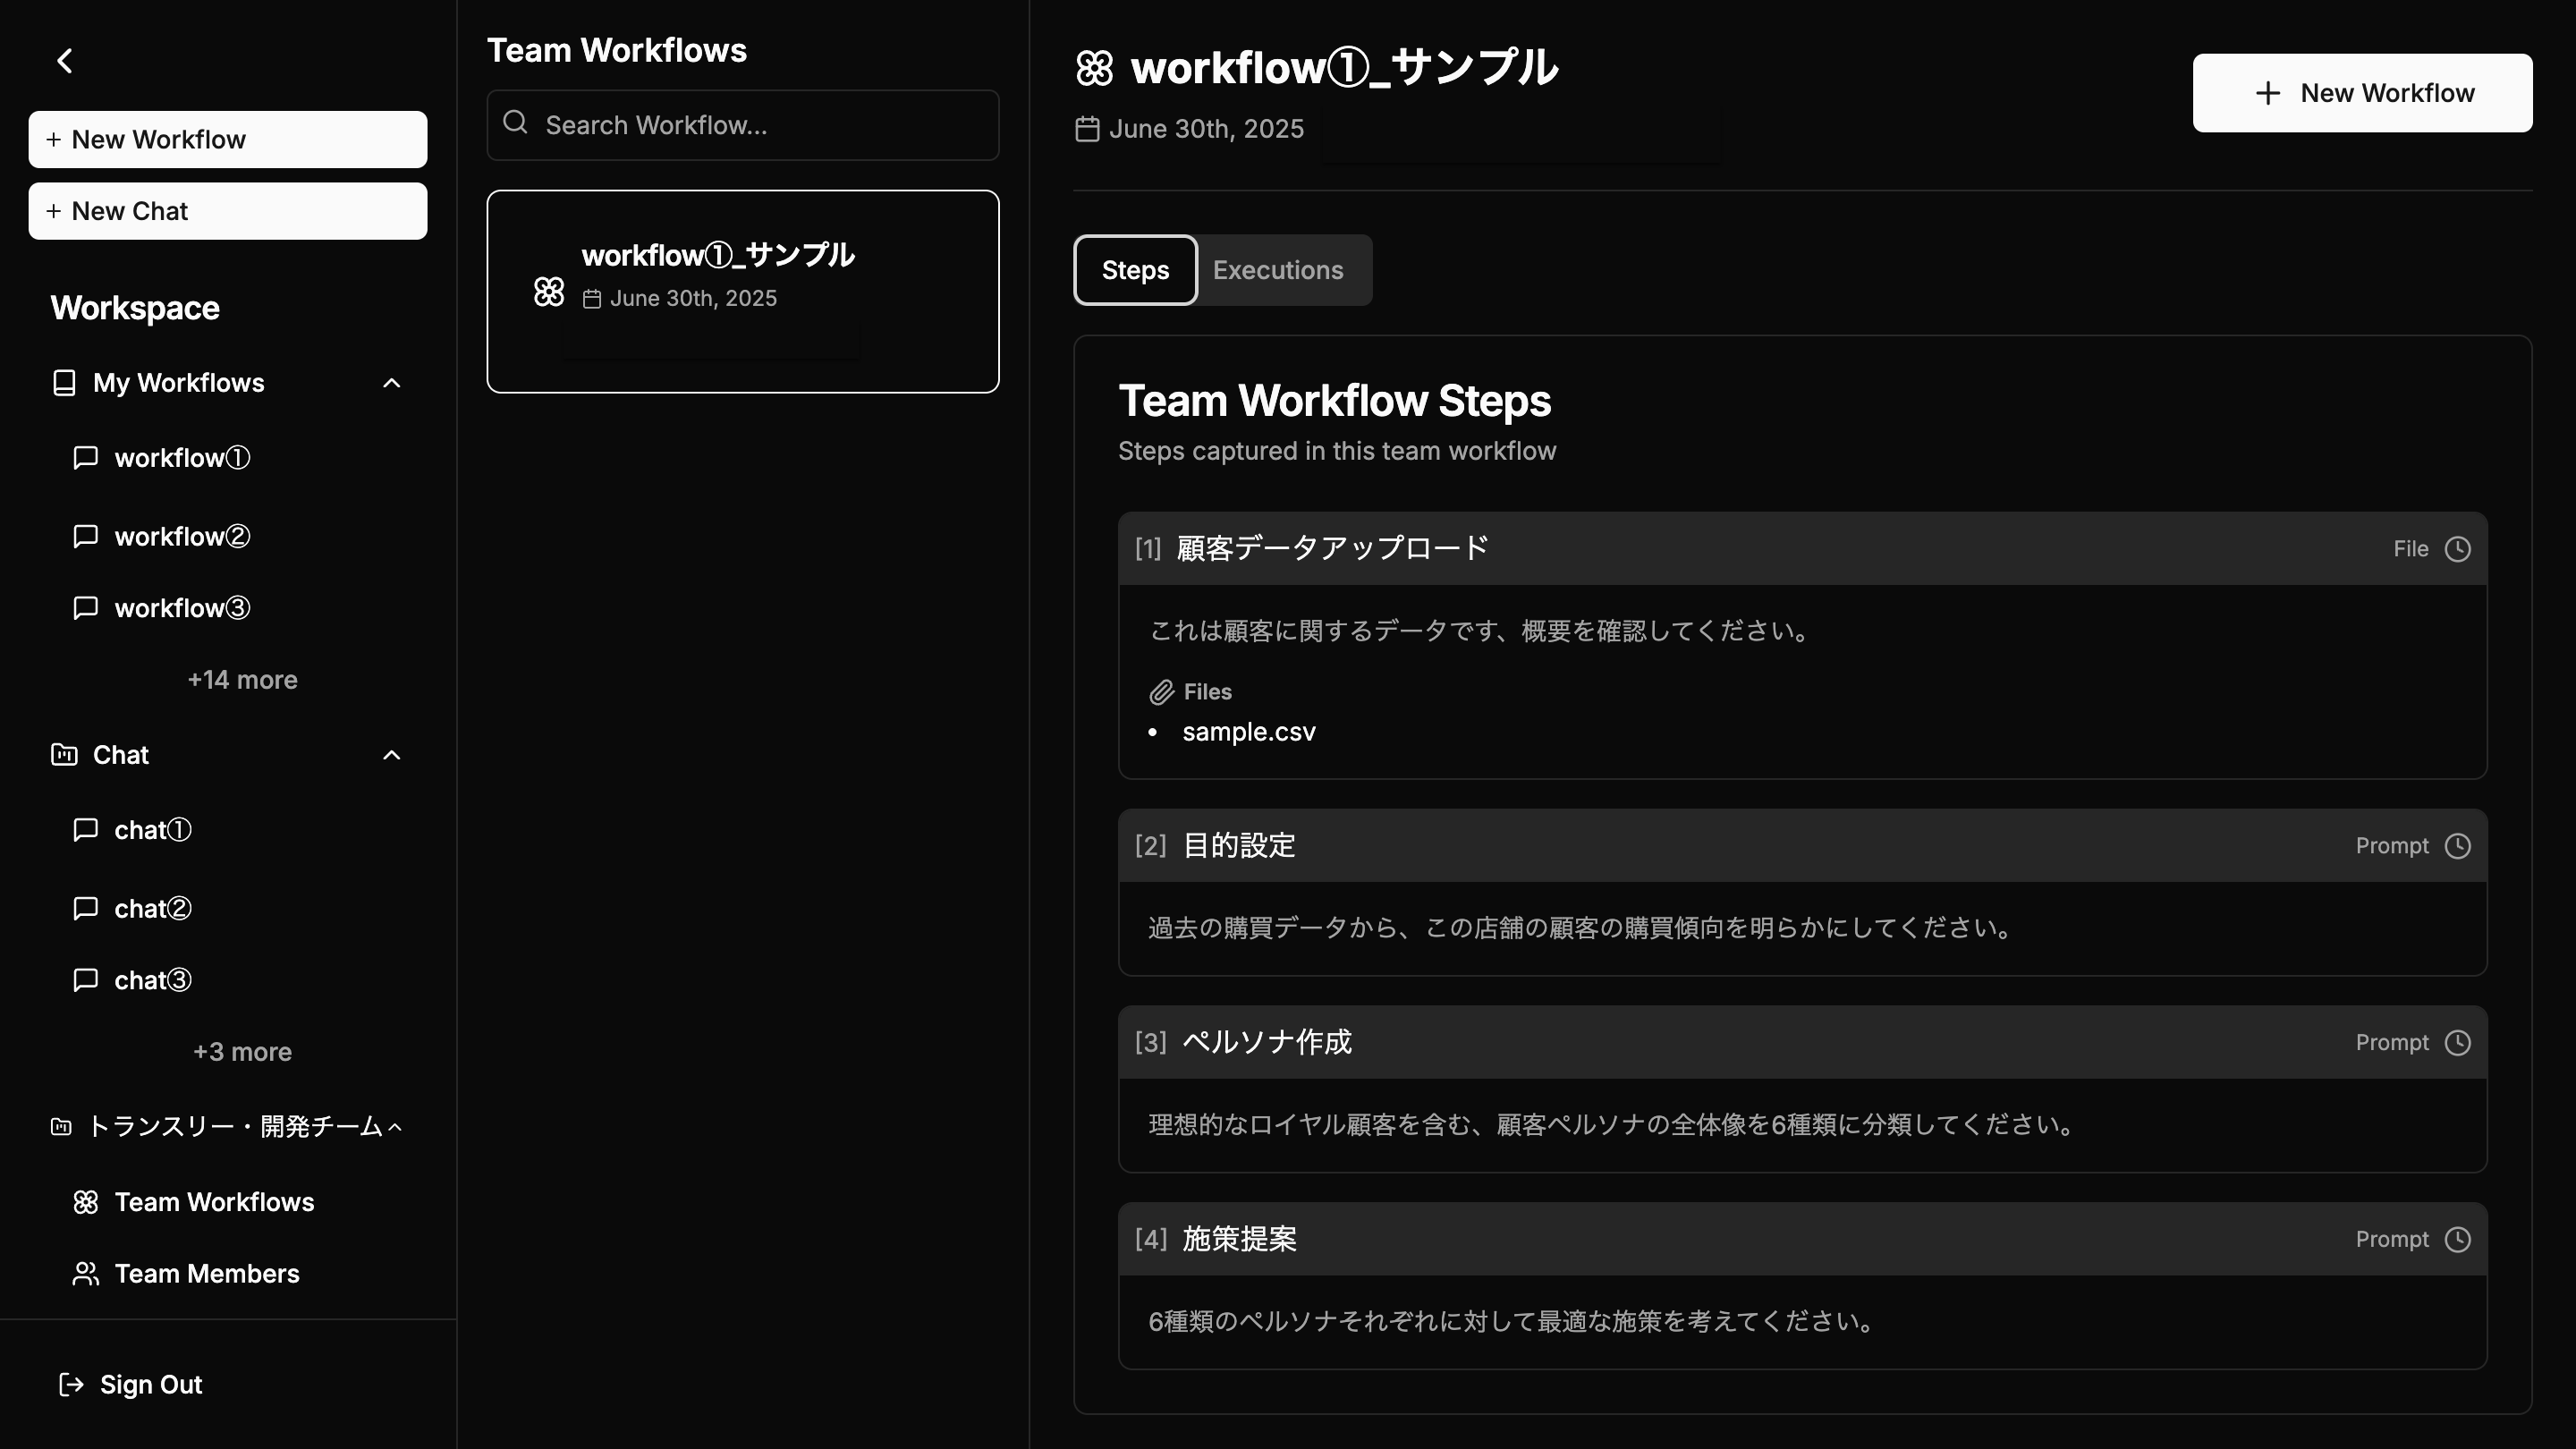
Task: Open workflow① in My Workflows
Action: 182,458
